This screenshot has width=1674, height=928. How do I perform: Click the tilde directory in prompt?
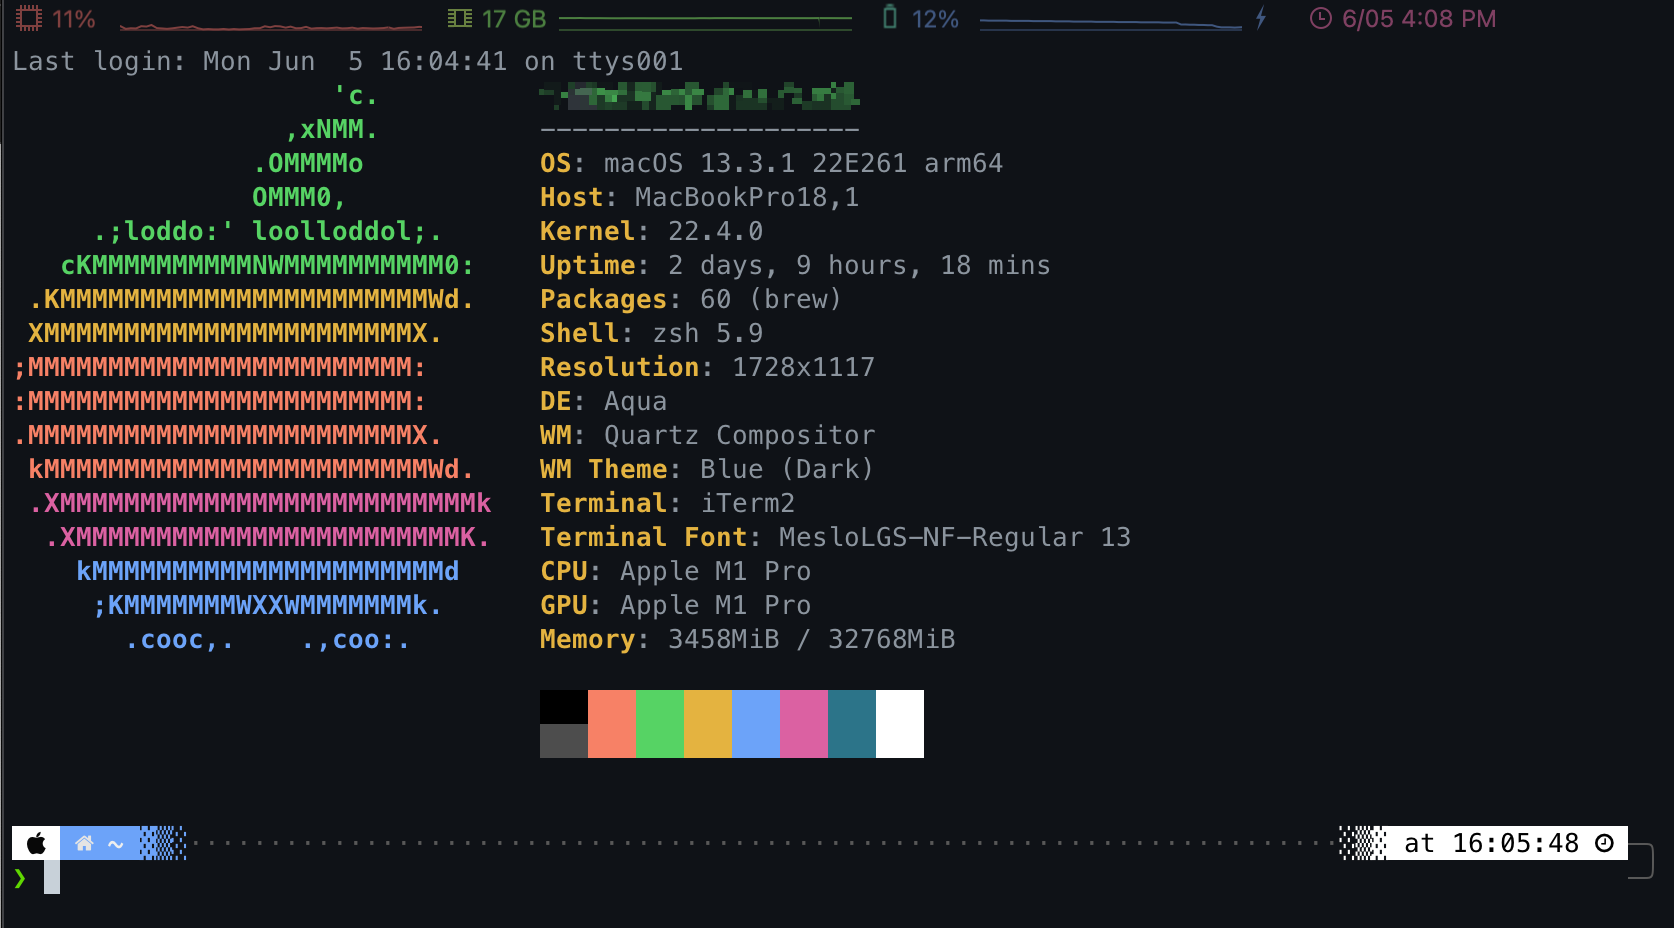116,844
